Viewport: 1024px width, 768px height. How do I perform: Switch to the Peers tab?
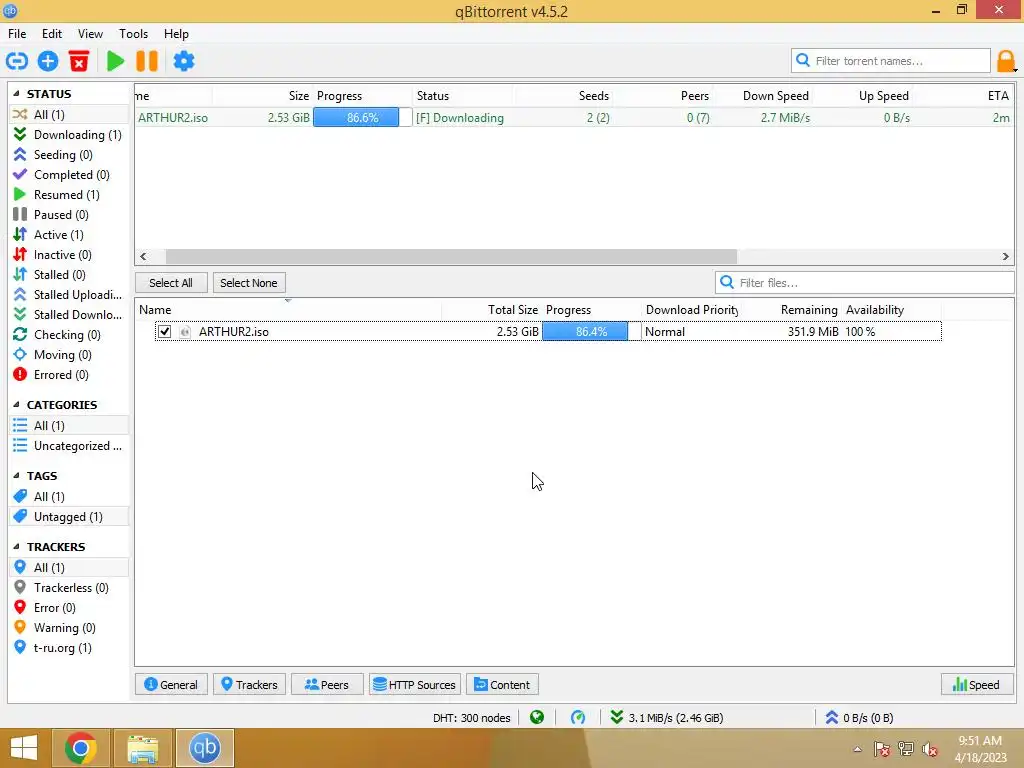(x=327, y=684)
